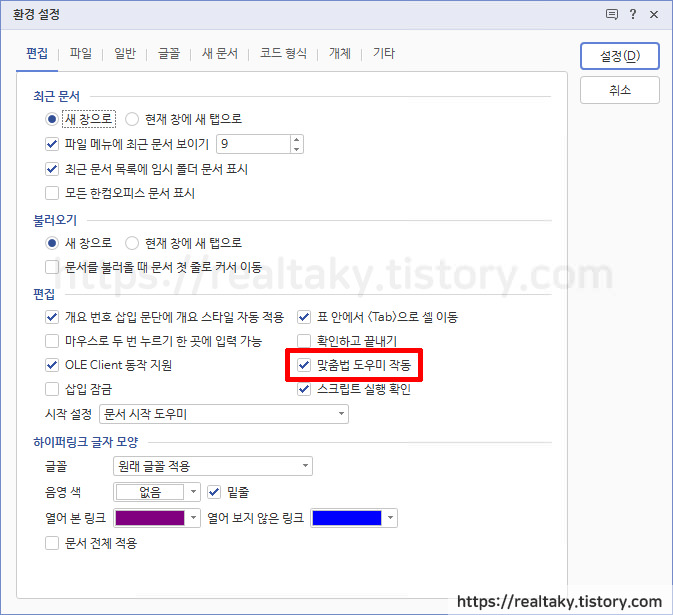The image size is (673, 615).
Task: Select the 편집 tab
Action: click(37, 53)
